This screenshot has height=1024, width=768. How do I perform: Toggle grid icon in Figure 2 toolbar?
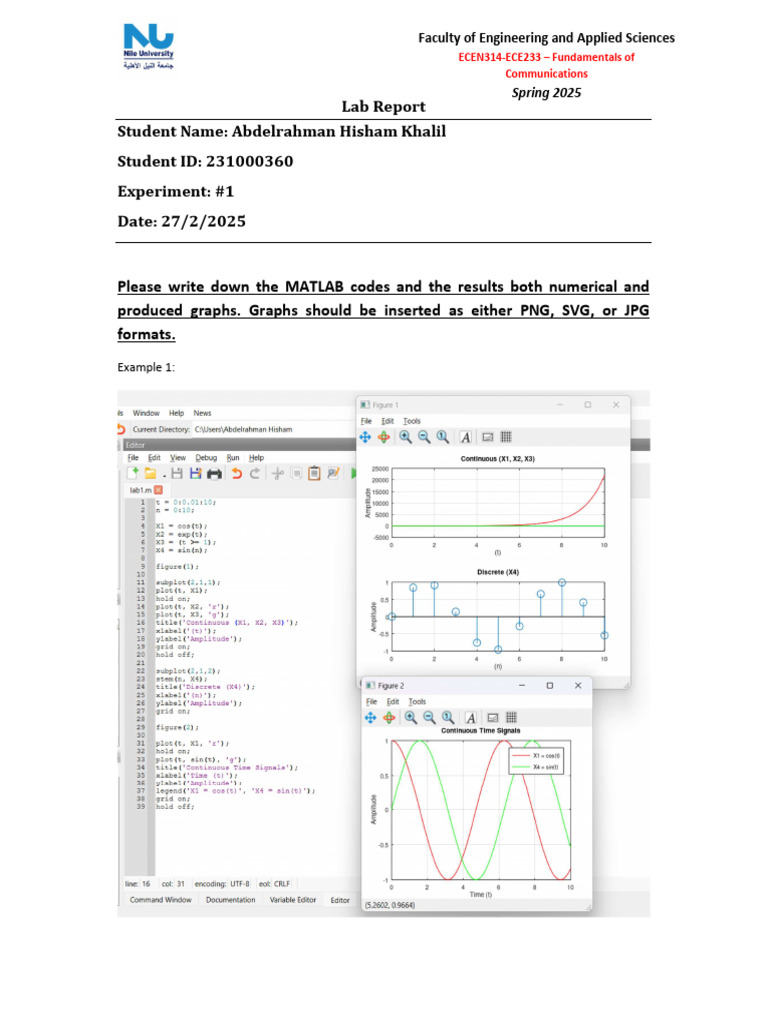click(x=511, y=718)
